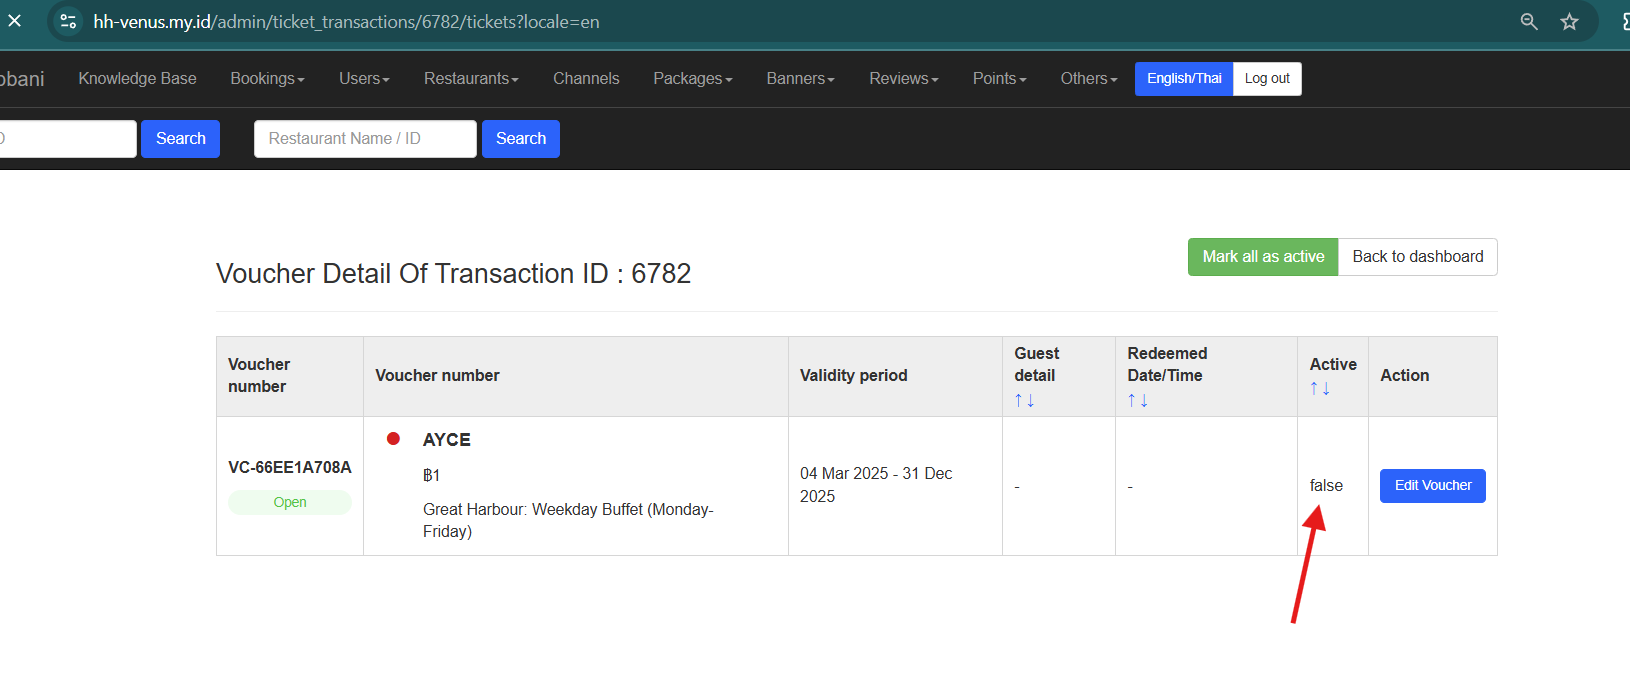Open the Packages dropdown menu
The height and width of the screenshot is (695, 1630).
(x=692, y=79)
